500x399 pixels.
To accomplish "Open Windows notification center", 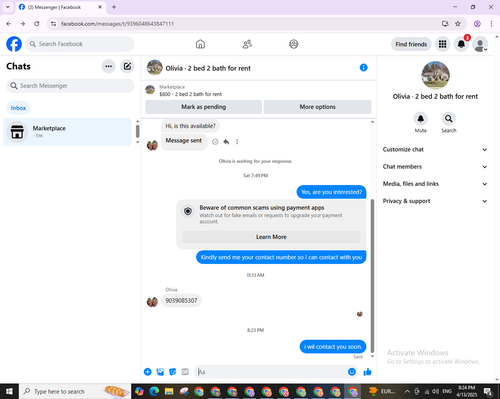I will [488, 391].
